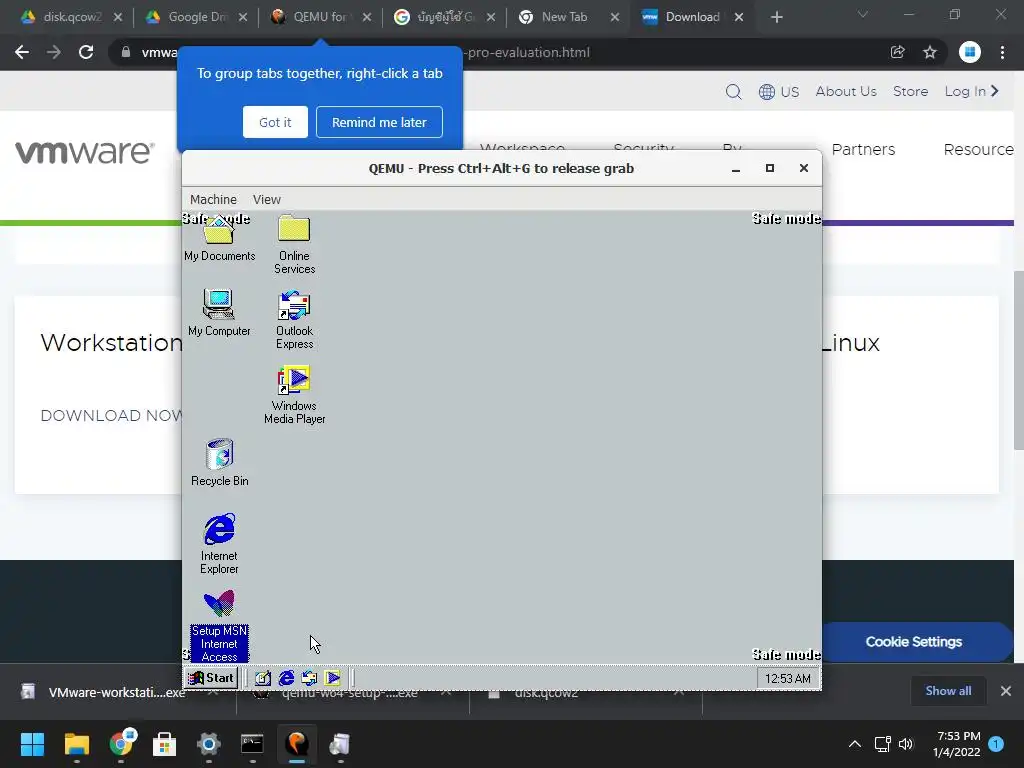
Task: Reload the VMware page
Action: [86, 52]
